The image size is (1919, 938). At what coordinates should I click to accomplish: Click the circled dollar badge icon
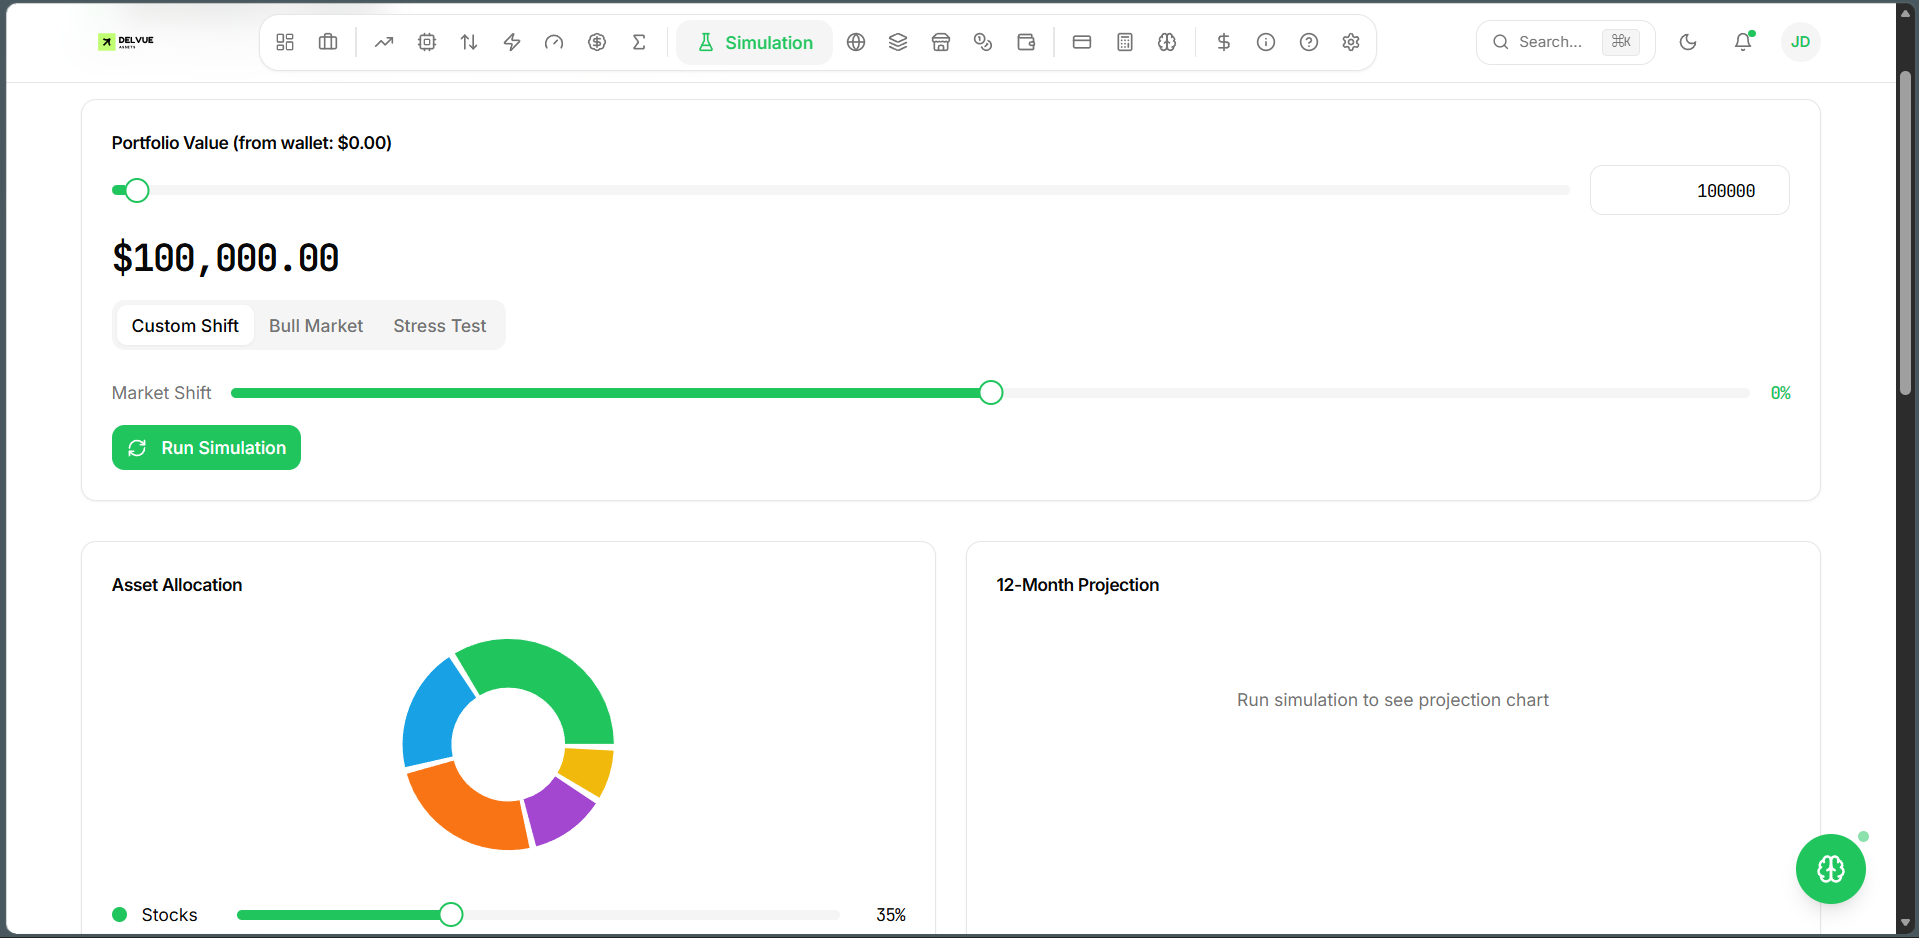597,42
